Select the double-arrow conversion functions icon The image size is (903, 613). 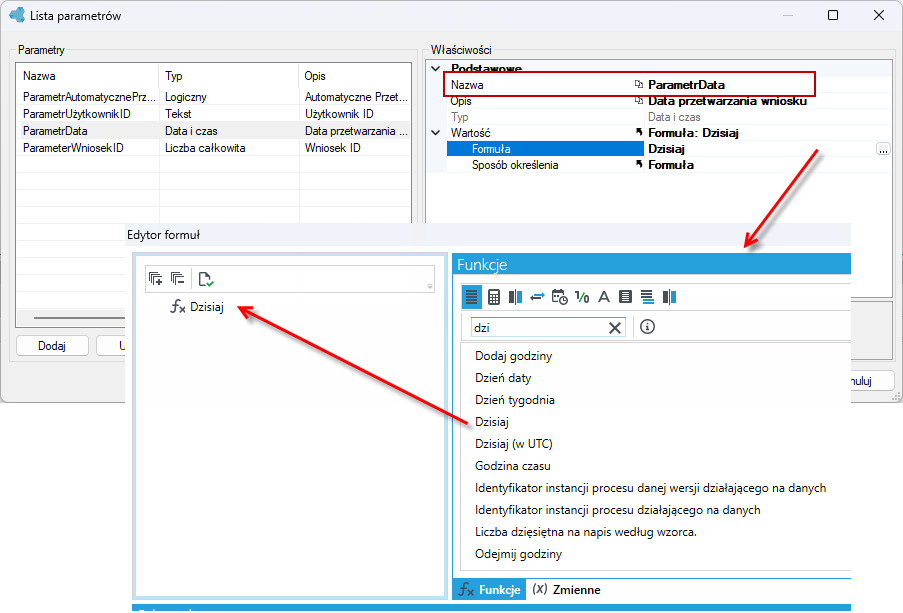[537, 297]
